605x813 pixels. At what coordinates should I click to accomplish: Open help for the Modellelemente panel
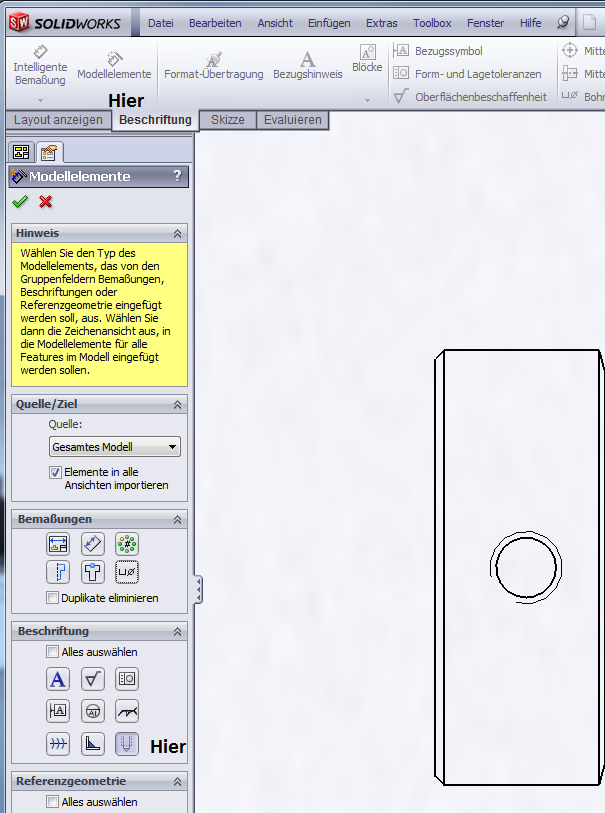tap(178, 176)
